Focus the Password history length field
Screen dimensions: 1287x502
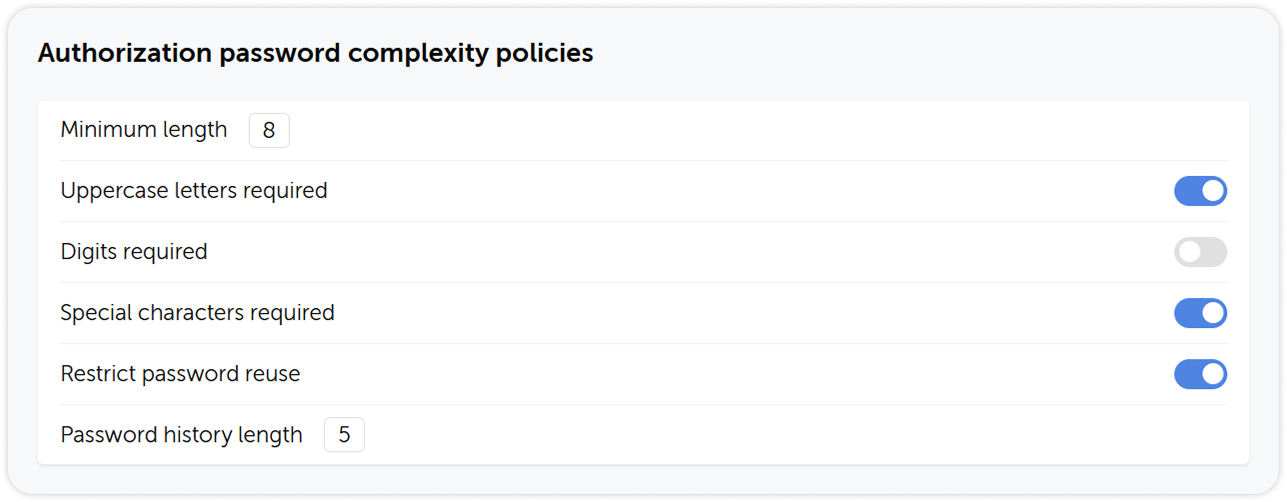(x=344, y=435)
